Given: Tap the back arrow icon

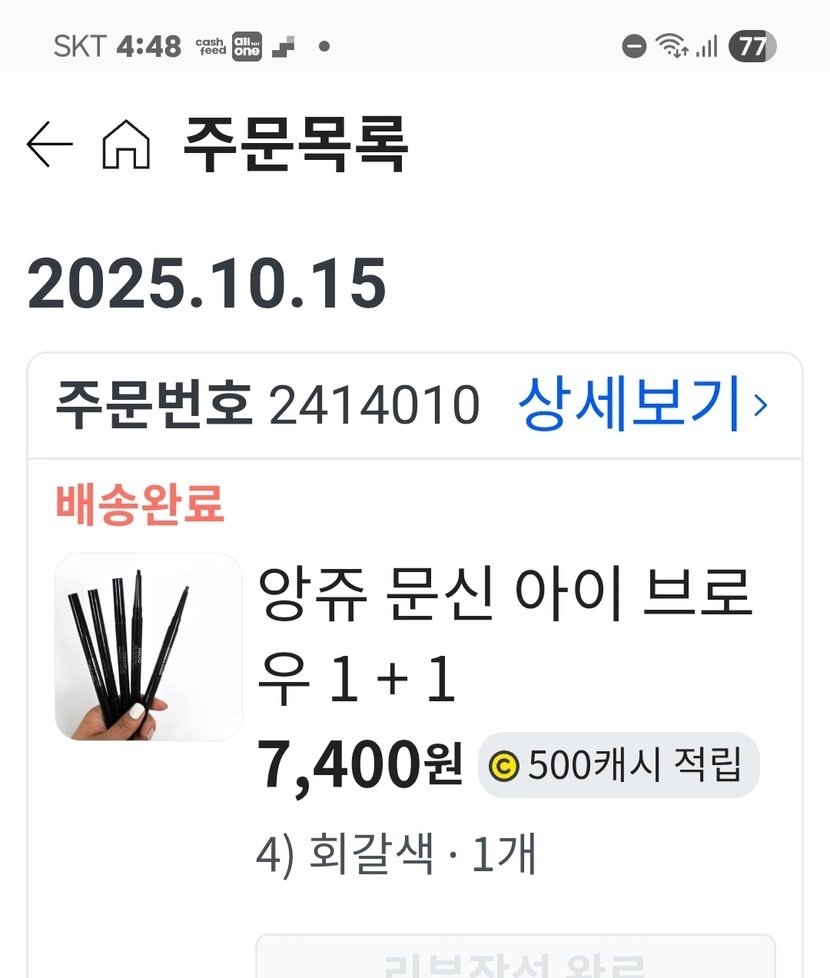Looking at the screenshot, I should 50,144.
